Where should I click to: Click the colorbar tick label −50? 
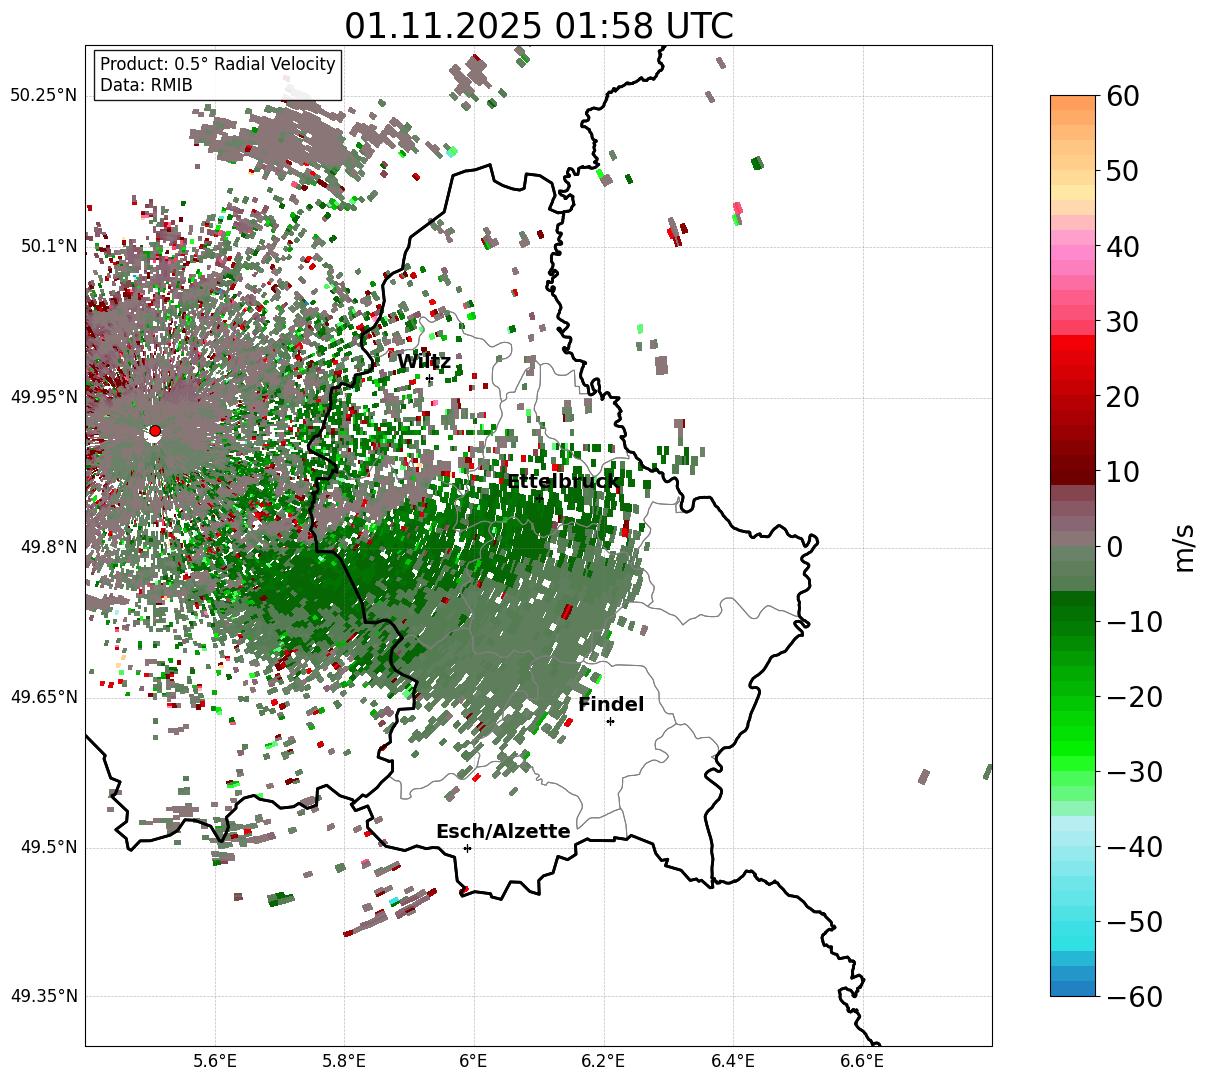[x=1134, y=922]
